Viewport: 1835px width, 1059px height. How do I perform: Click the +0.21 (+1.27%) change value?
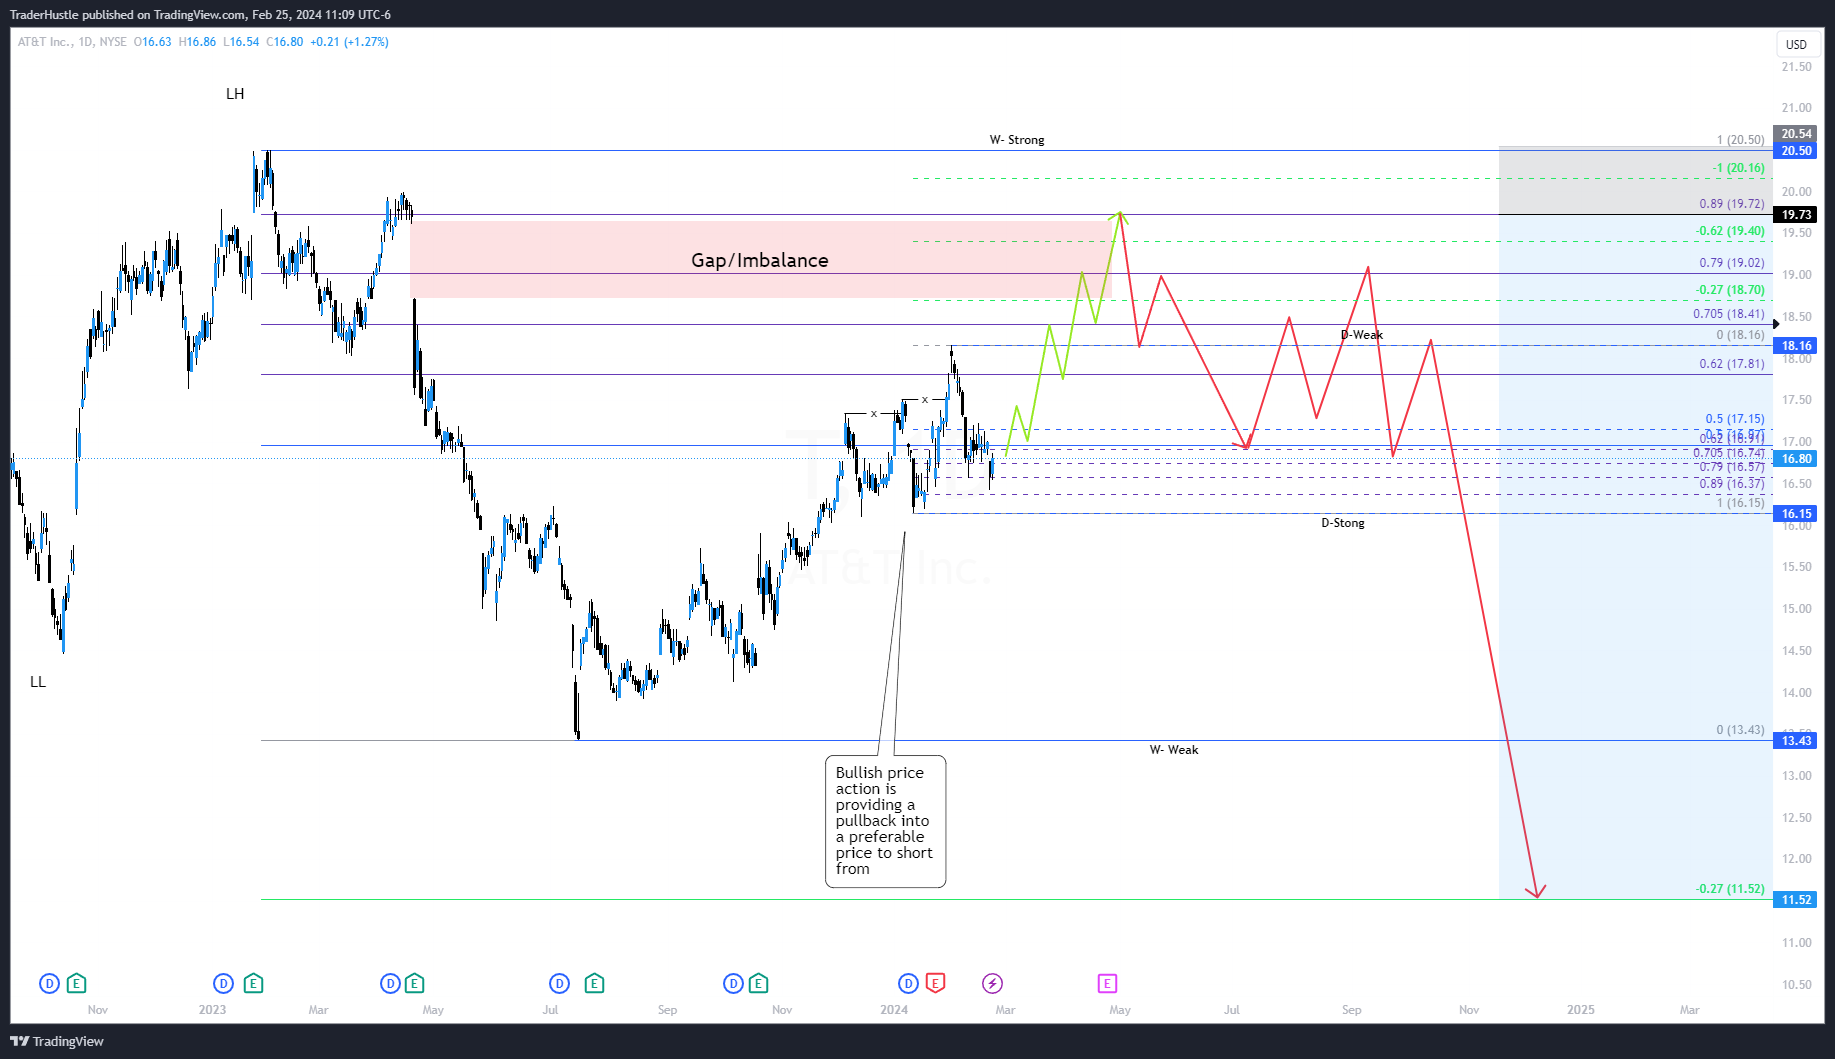point(349,42)
